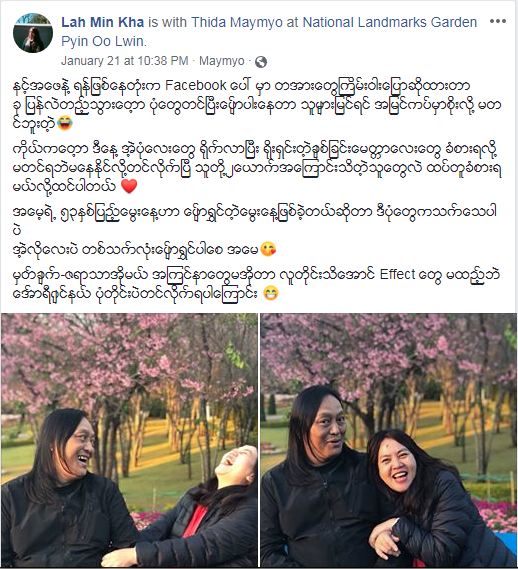The image size is (518, 569).
Task: Click the red heart emoji
Action: [129, 186]
